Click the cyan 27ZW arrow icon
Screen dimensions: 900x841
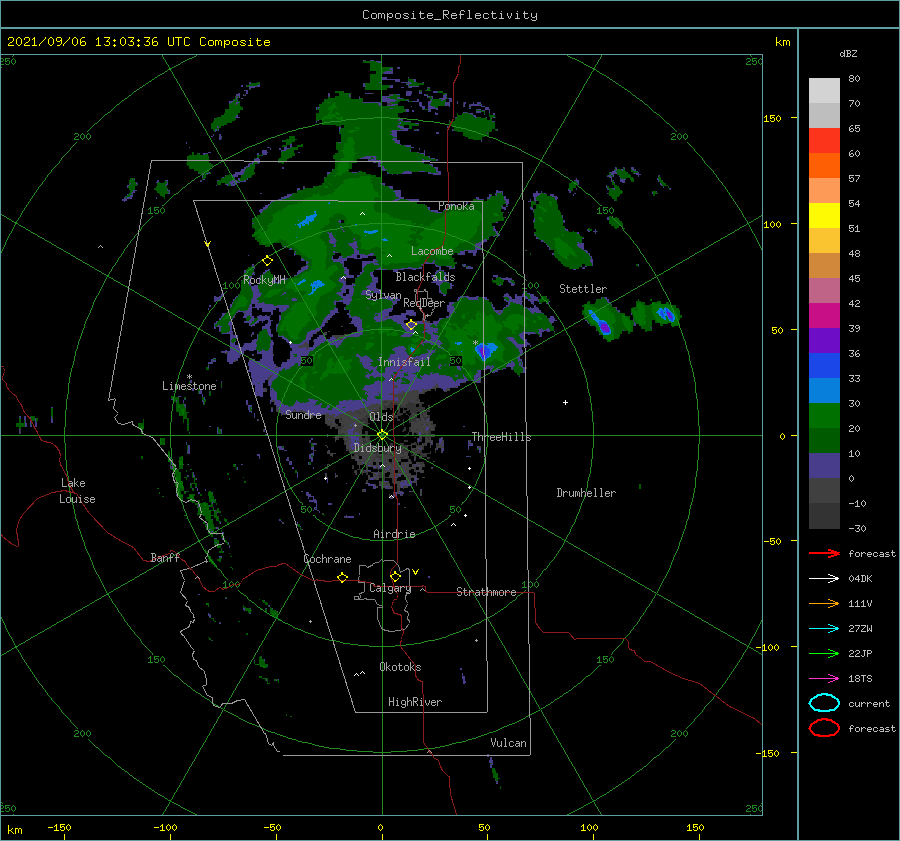pos(824,629)
